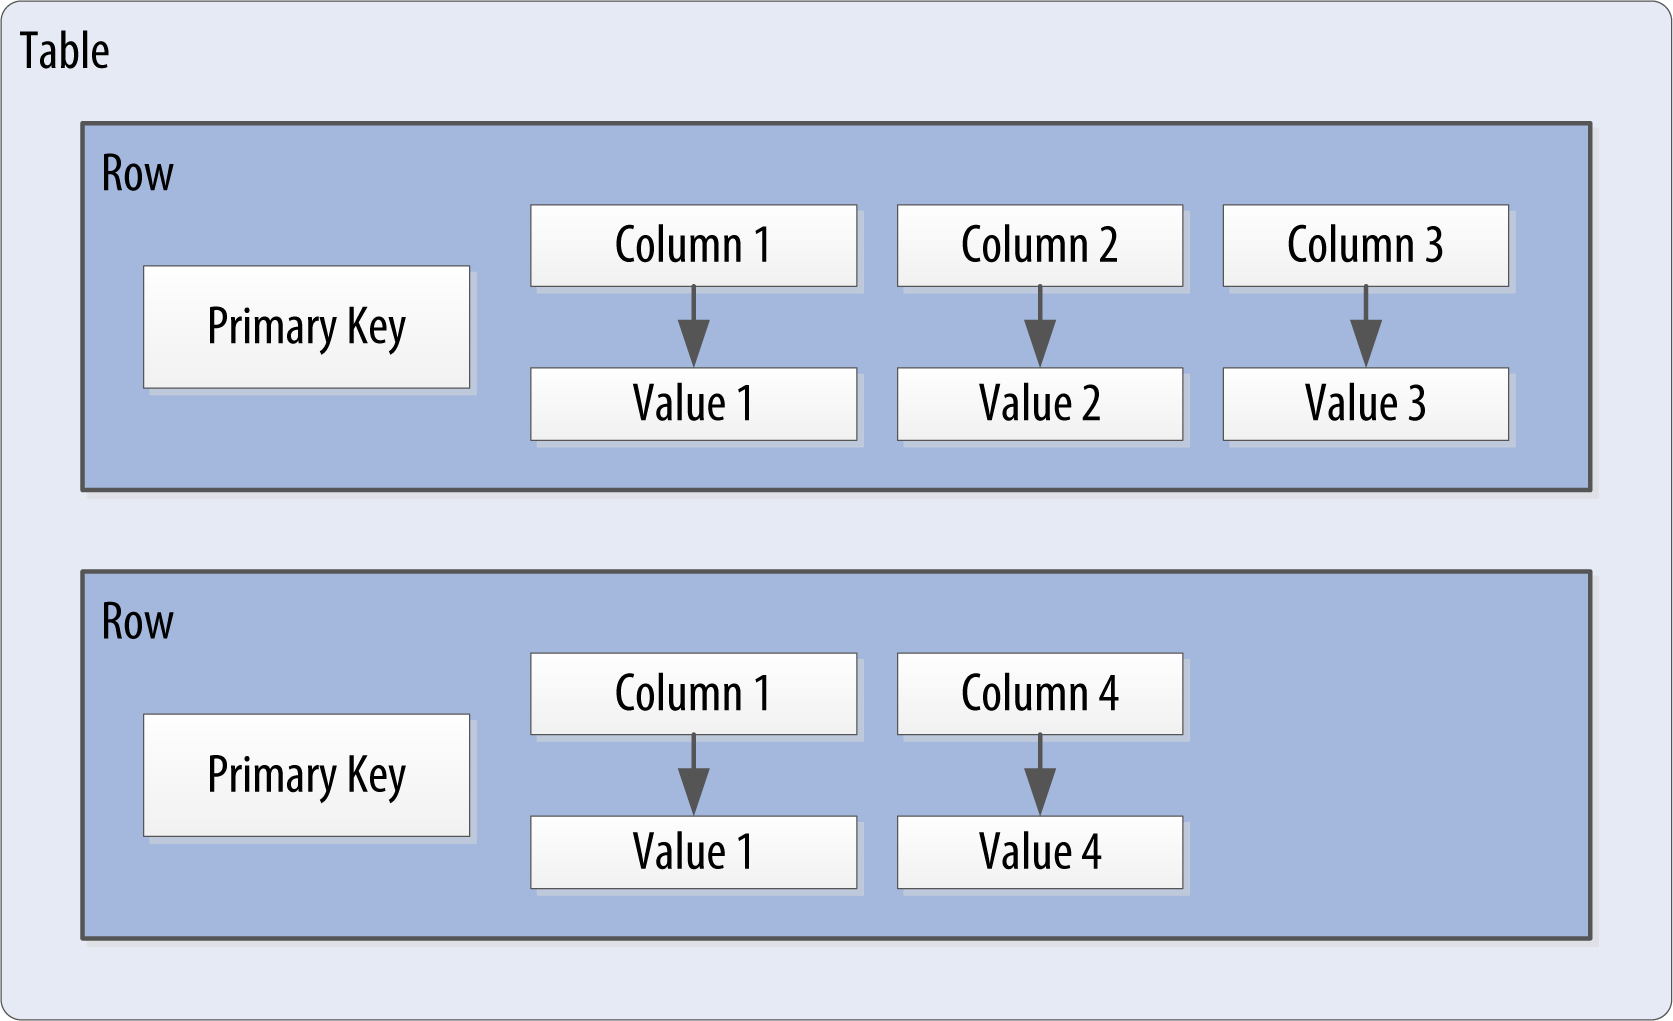Select the Primary Key box in the upper row
1673x1021 pixels.
point(306,327)
